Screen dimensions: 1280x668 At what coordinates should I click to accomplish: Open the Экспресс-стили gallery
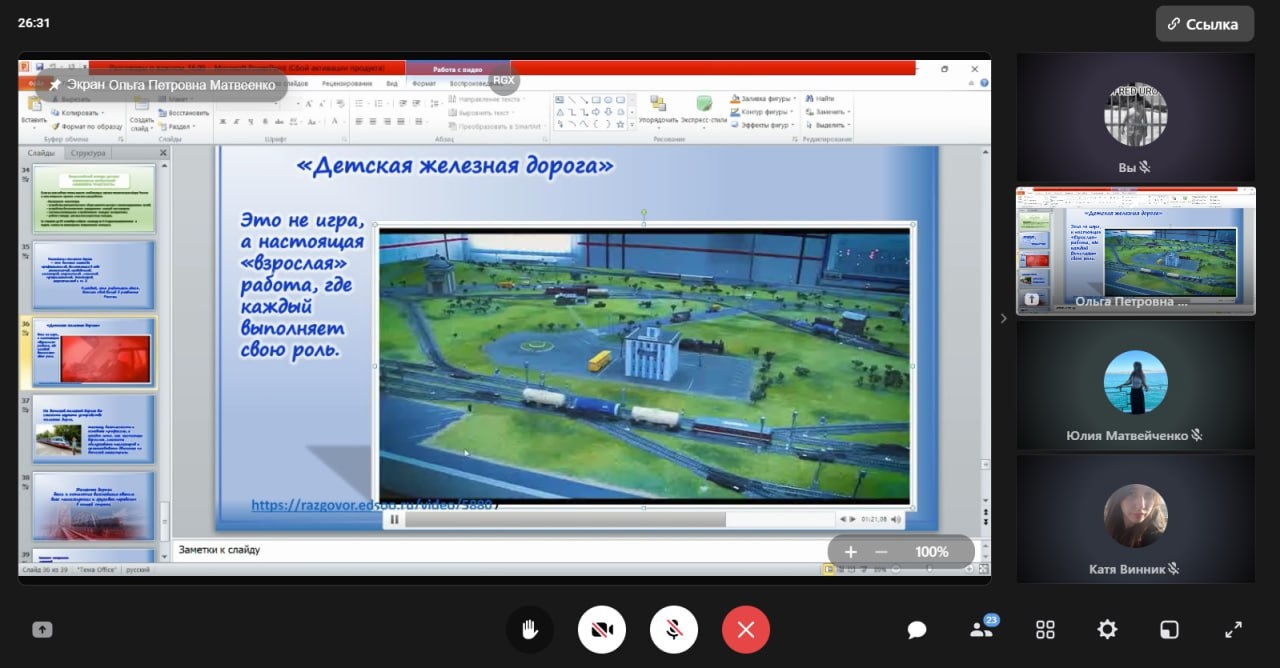pyautogui.click(x=705, y=111)
